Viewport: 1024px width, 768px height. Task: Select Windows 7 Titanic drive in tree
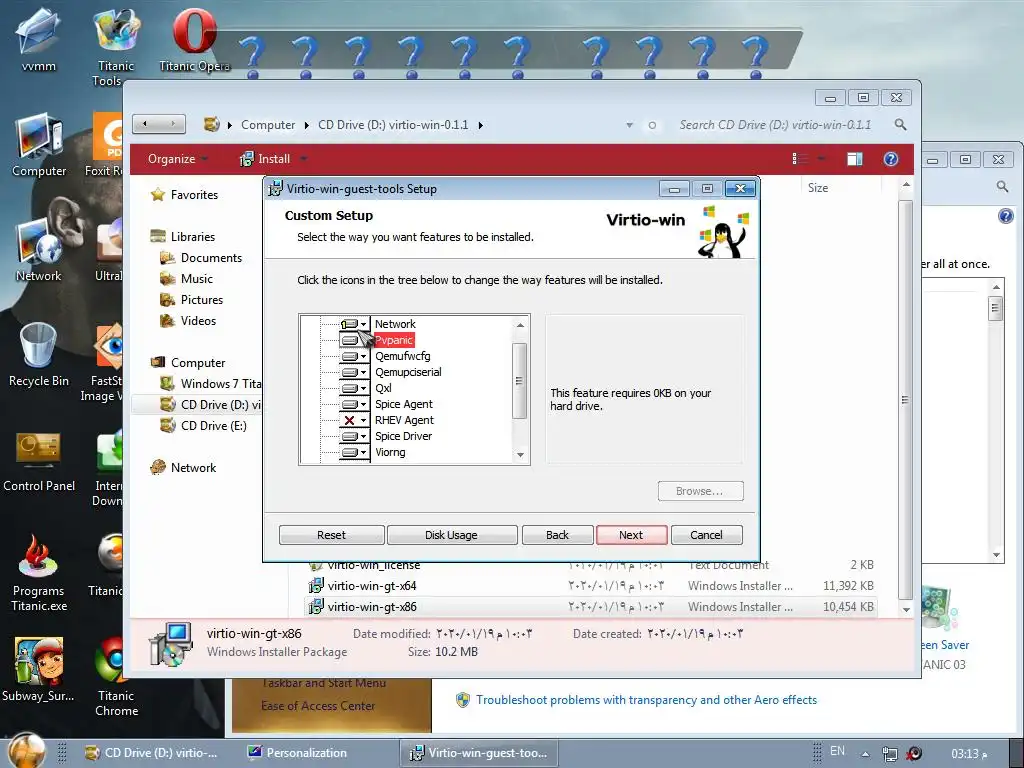220,384
